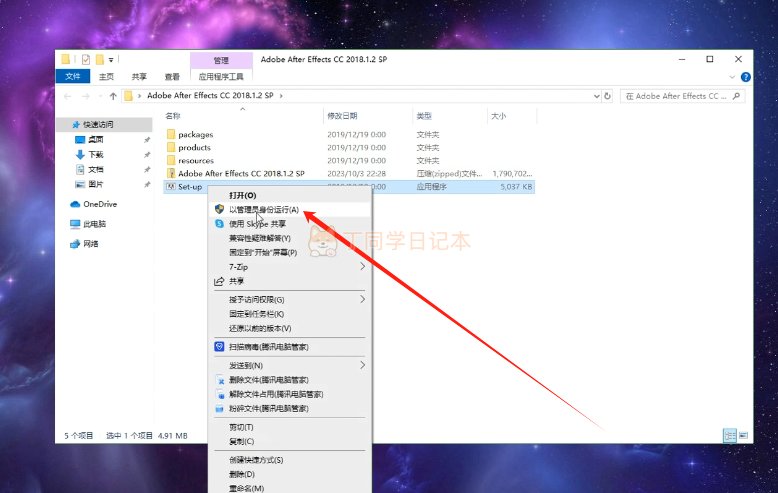Choose 删除文件(腾讯电脑管家) entry
Image resolution: width=778 pixels, height=493 pixels.
coord(290,380)
